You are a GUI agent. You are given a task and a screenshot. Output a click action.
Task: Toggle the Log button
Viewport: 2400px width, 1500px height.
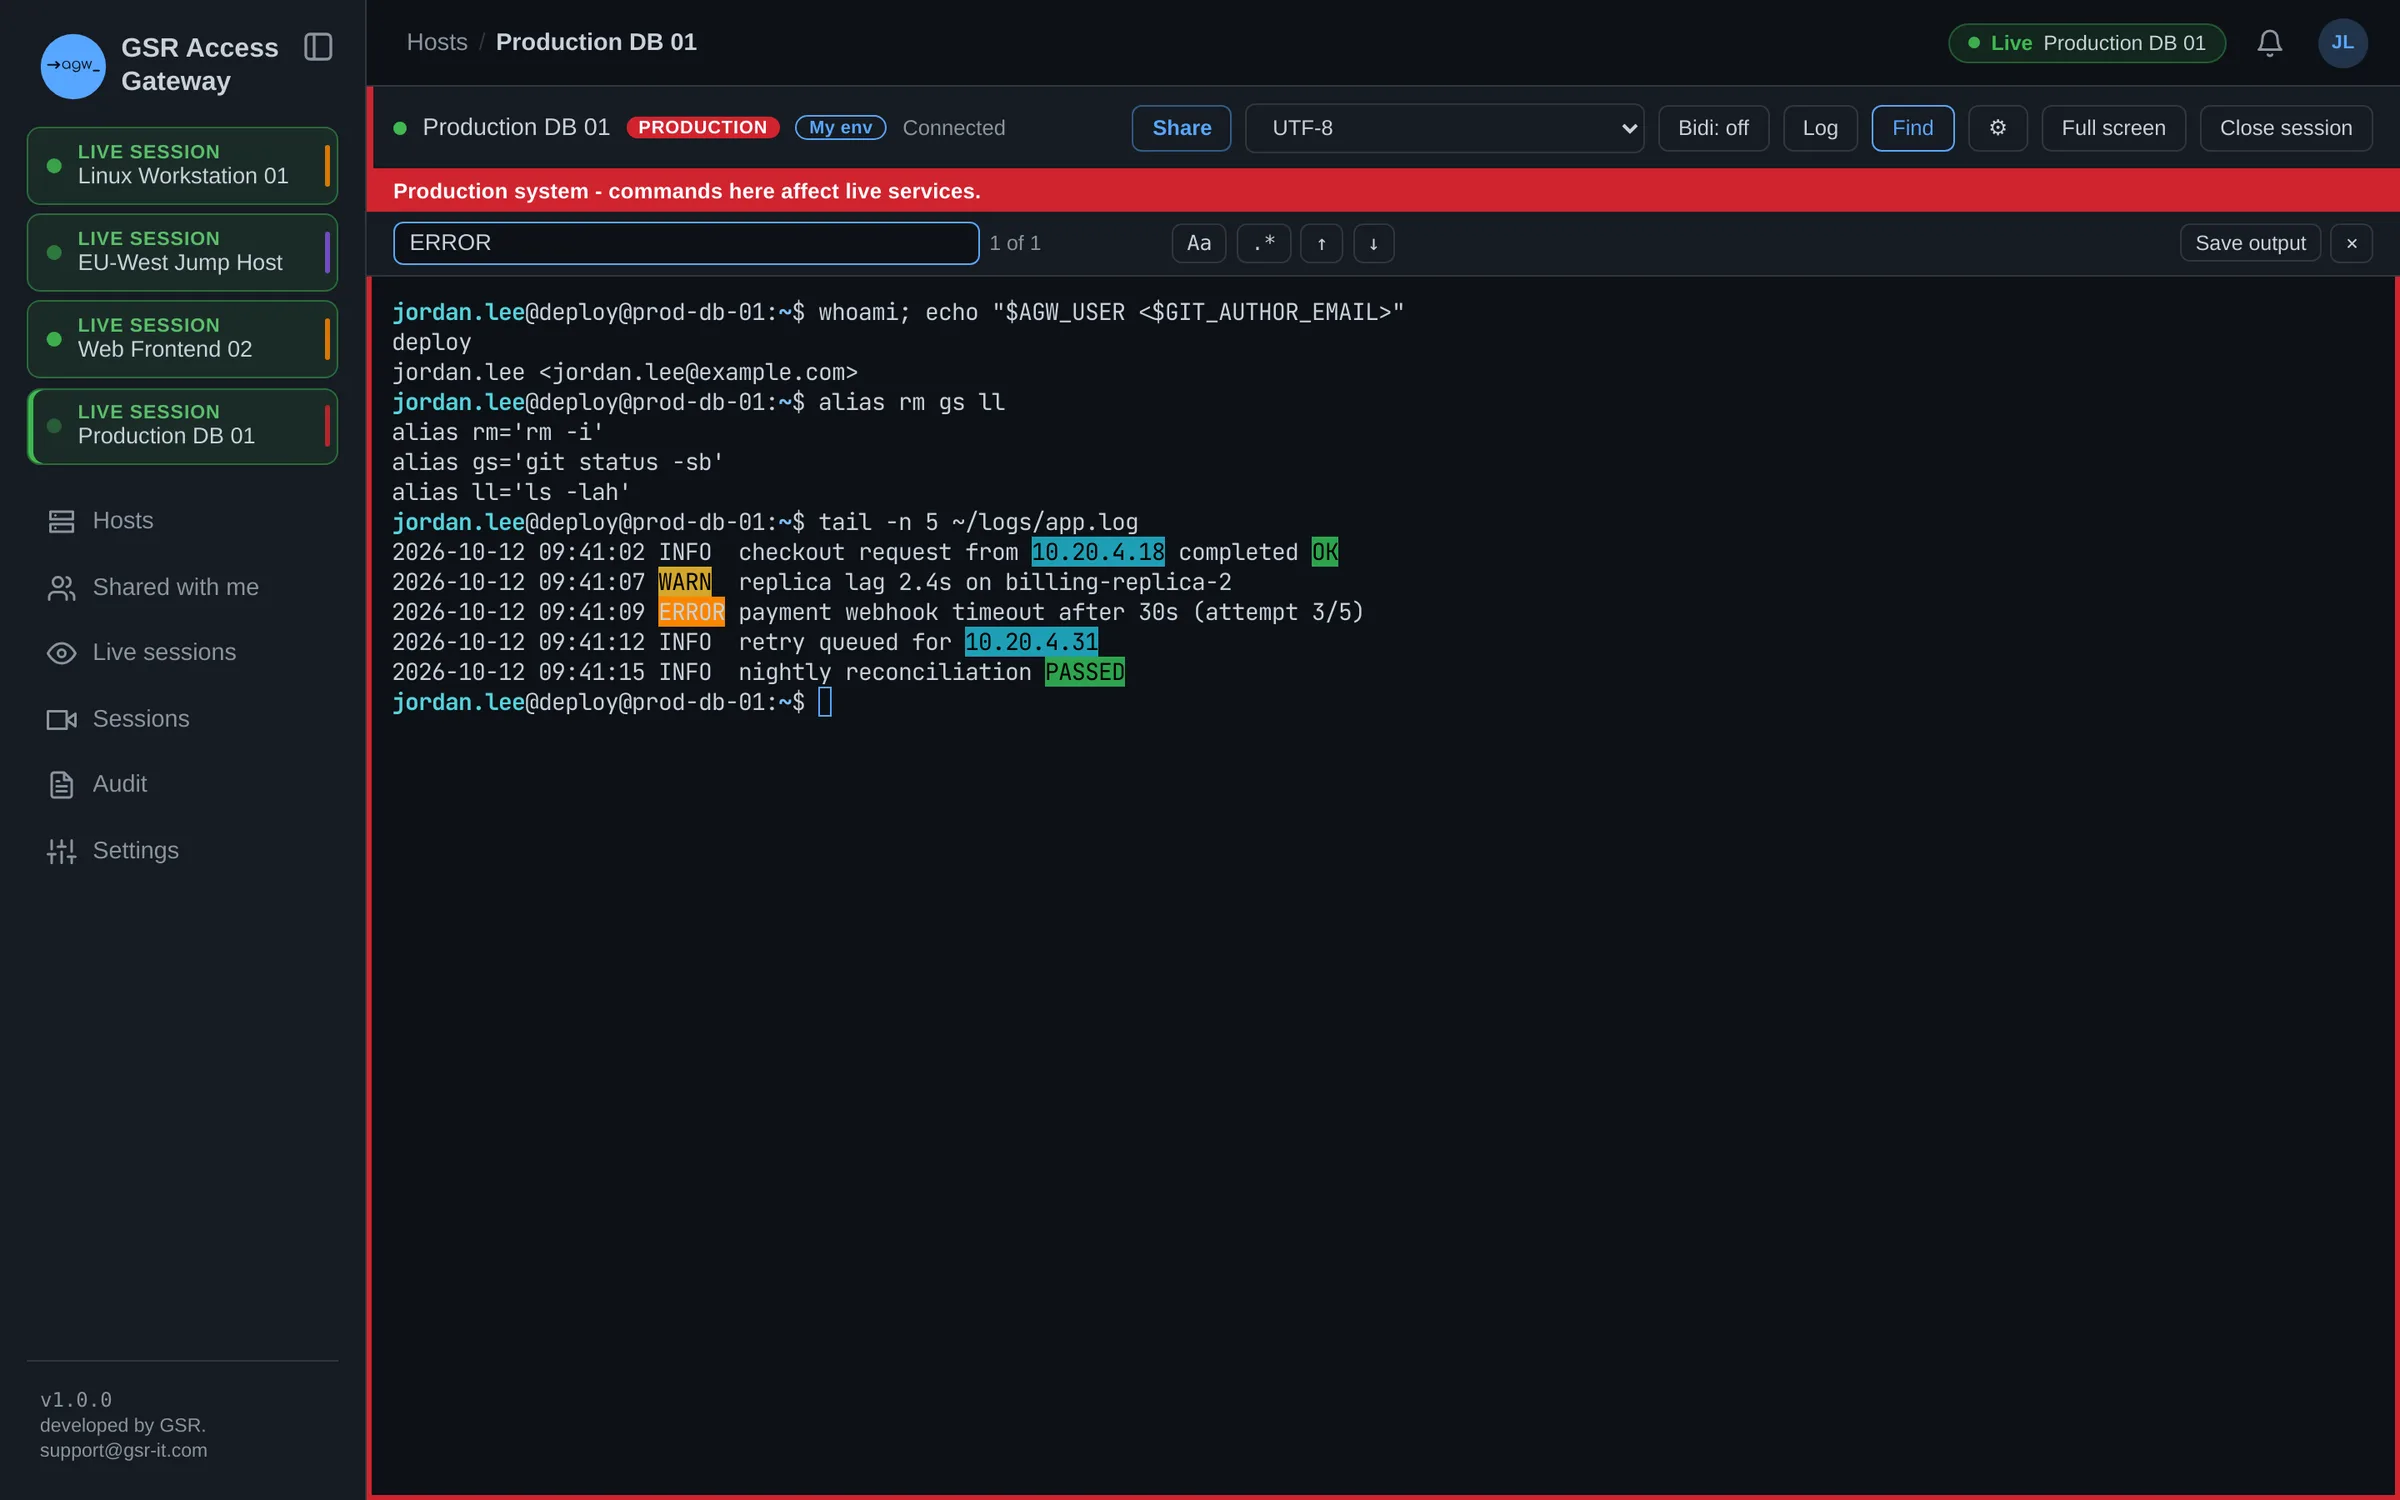pyautogui.click(x=1820, y=128)
